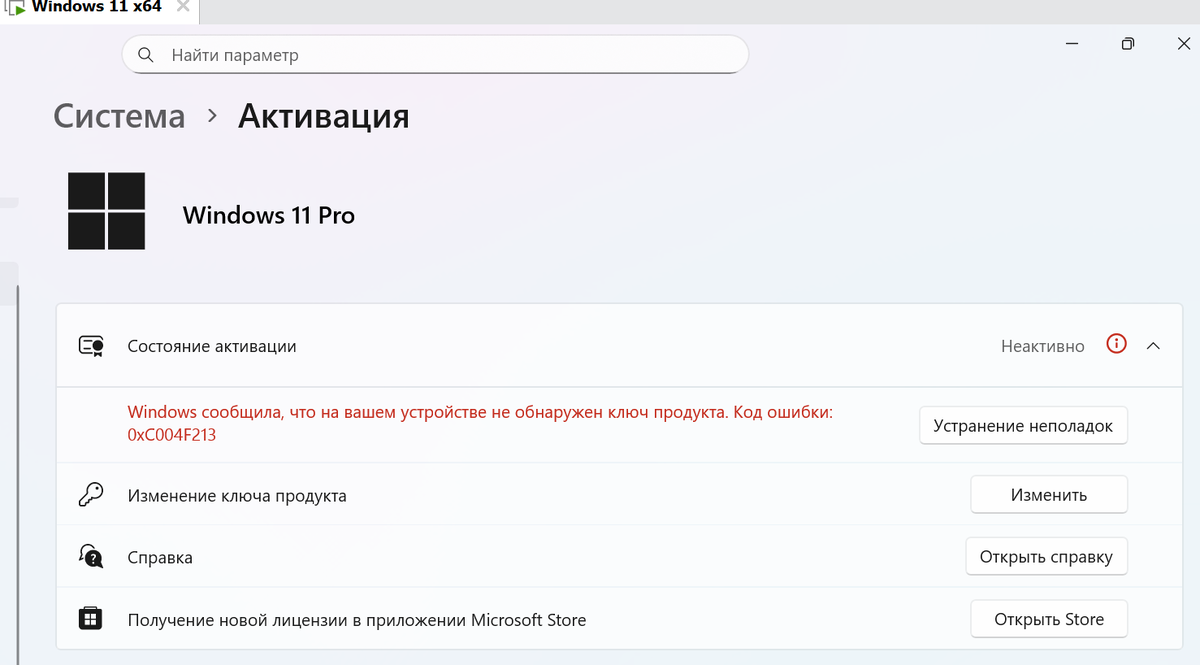The height and width of the screenshot is (665, 1200).
Task: Focus the "Найти параметр" search field
Action: coord(435,55)
